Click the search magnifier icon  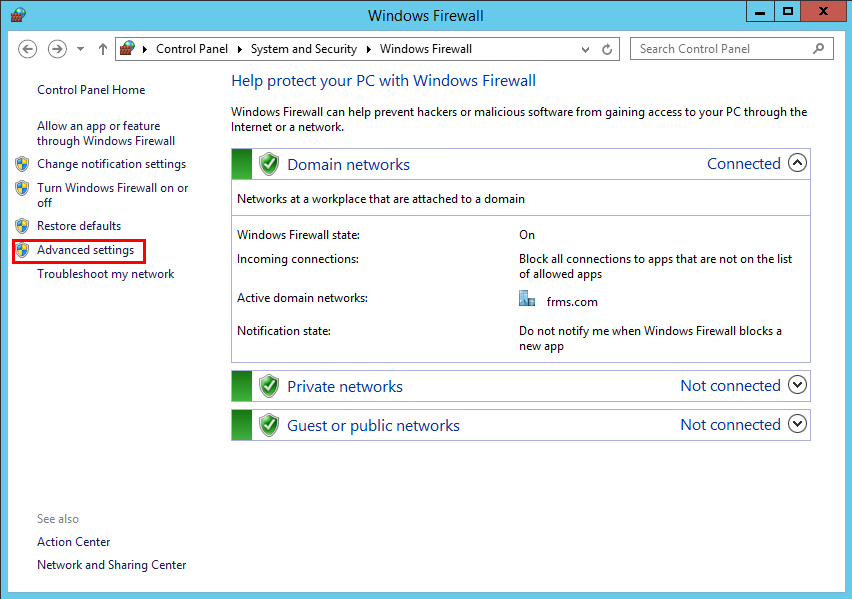[819, 48]
